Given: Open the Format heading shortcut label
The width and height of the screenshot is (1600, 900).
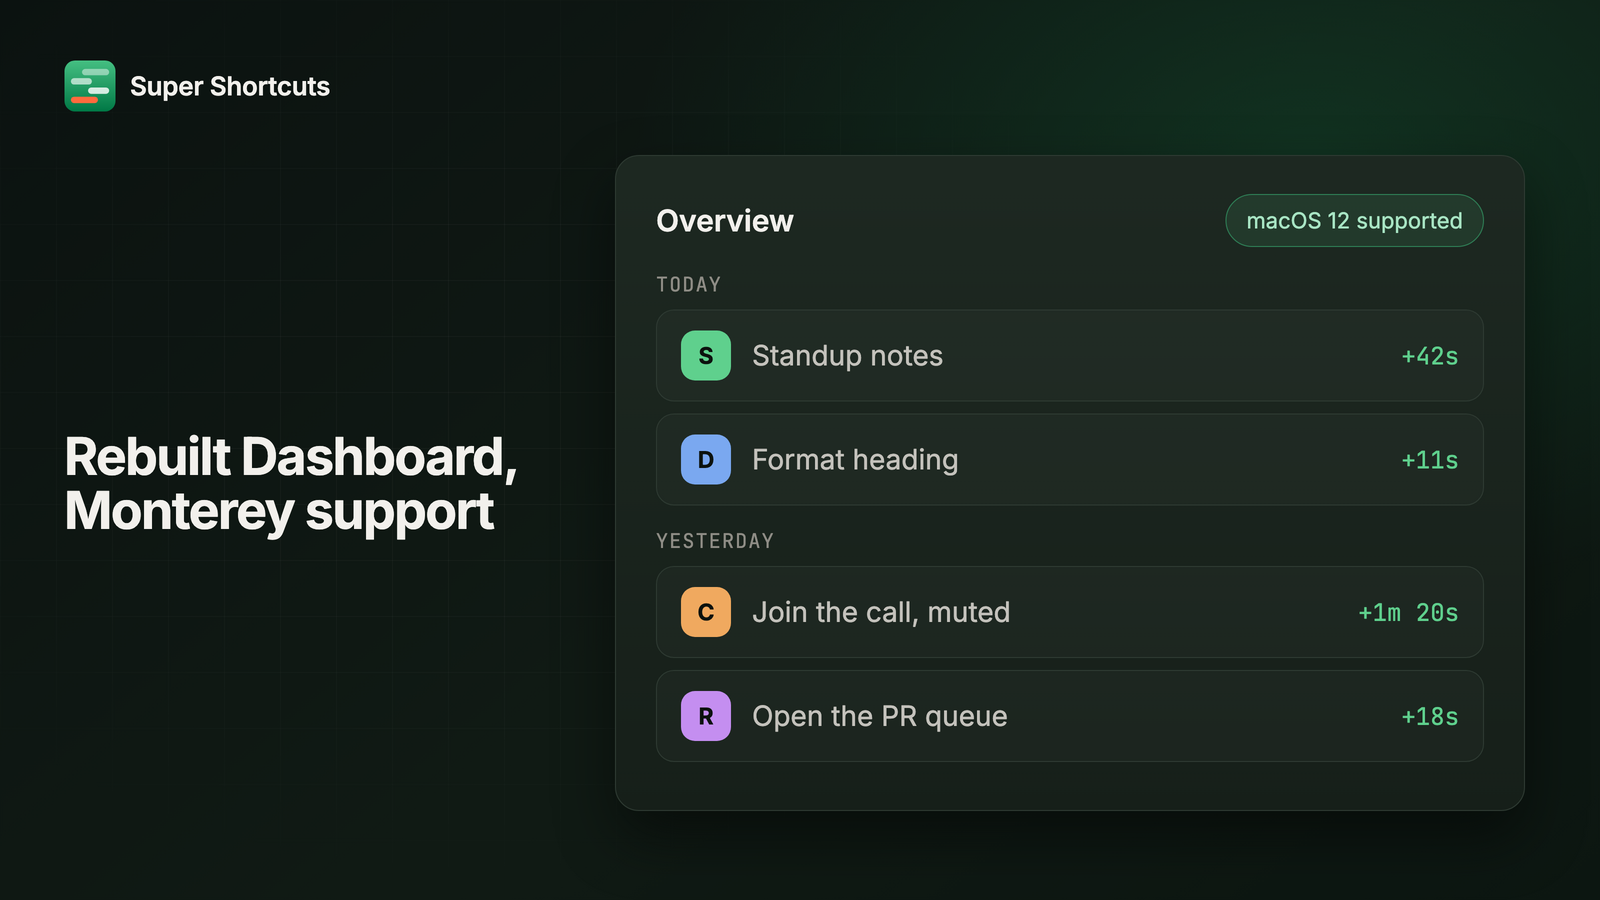Looking at the screenshot, I should point(855,460).
